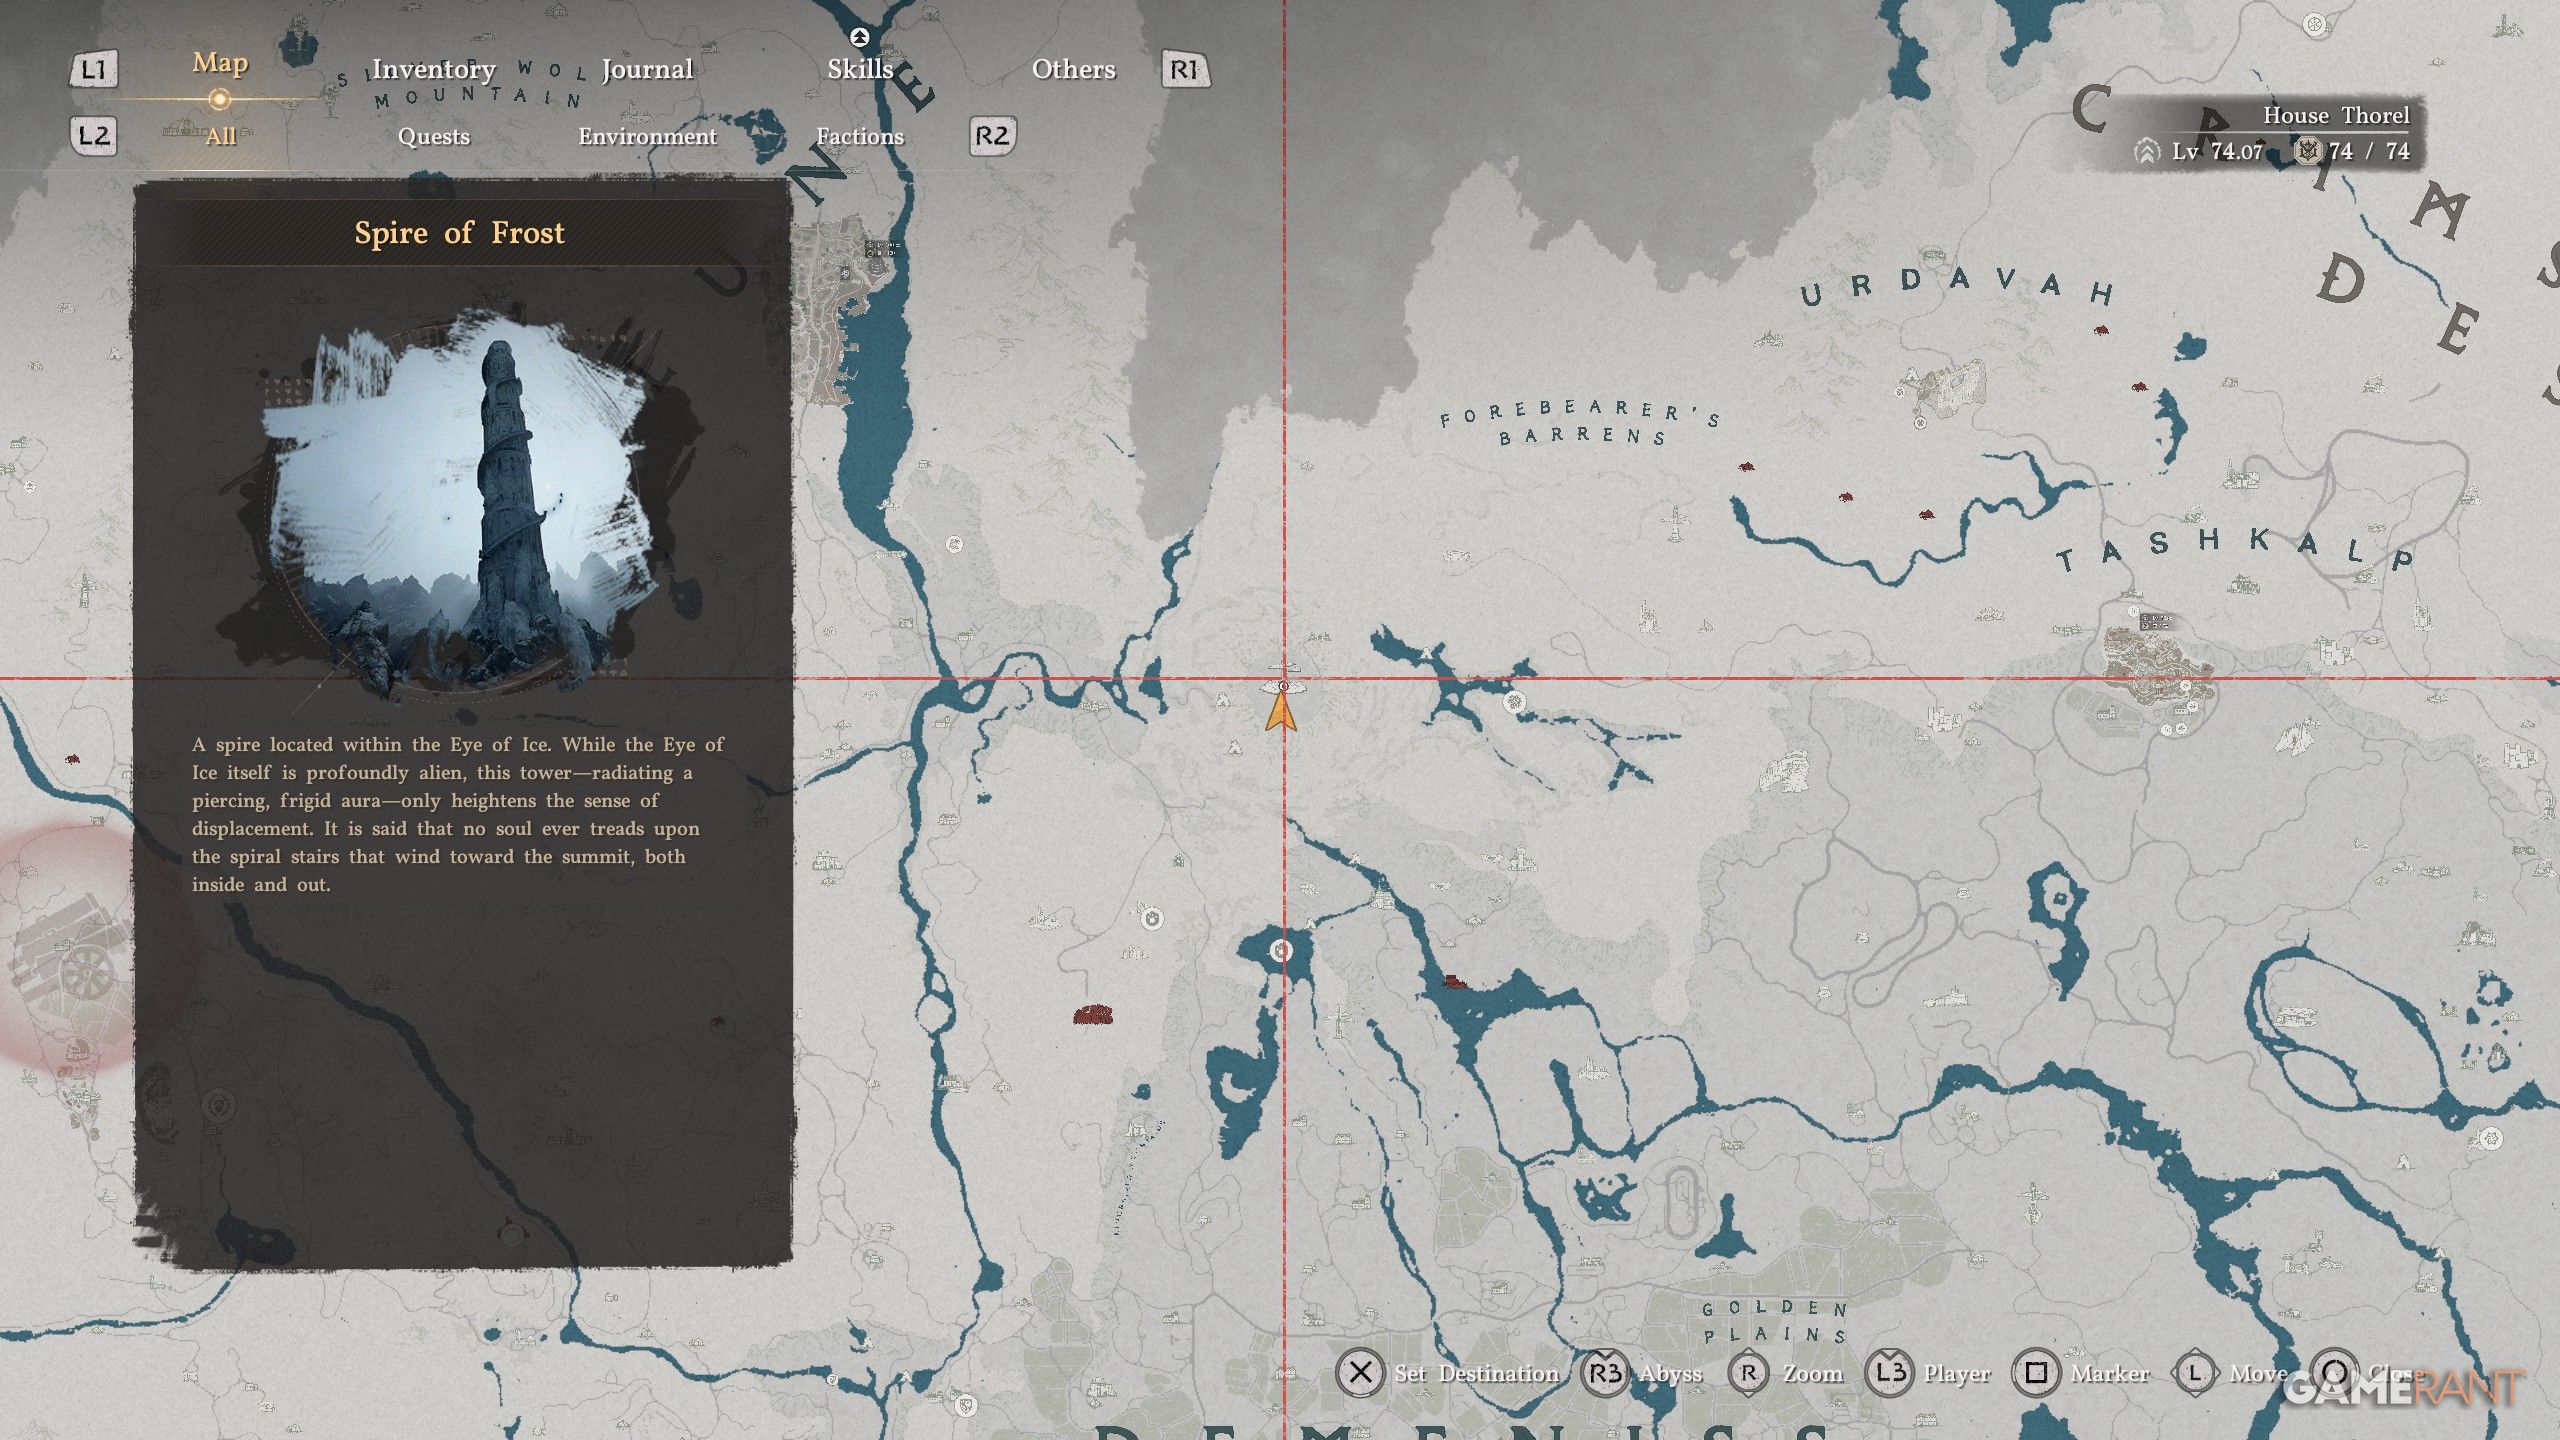Image resolution: width=2560 pixels, height=1440 pixels.
Task: Select the All map filter
Action: click(x=220, y=136)
